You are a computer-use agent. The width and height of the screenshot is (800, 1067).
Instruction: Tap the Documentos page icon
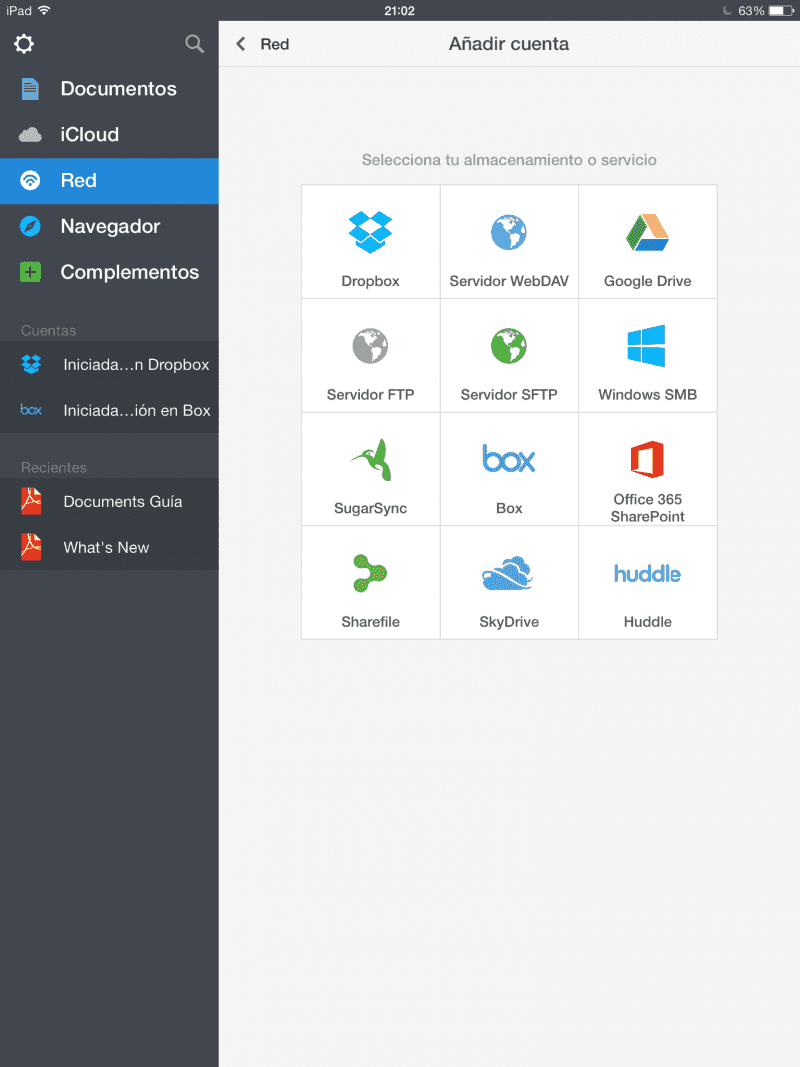[30, 89]
